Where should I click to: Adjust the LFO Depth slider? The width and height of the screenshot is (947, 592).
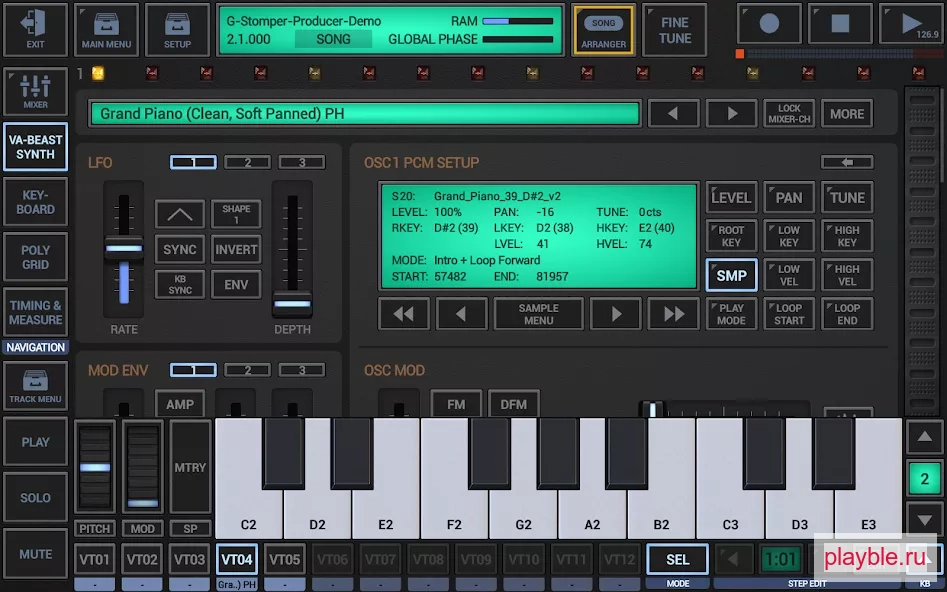[x=292, y=303]
